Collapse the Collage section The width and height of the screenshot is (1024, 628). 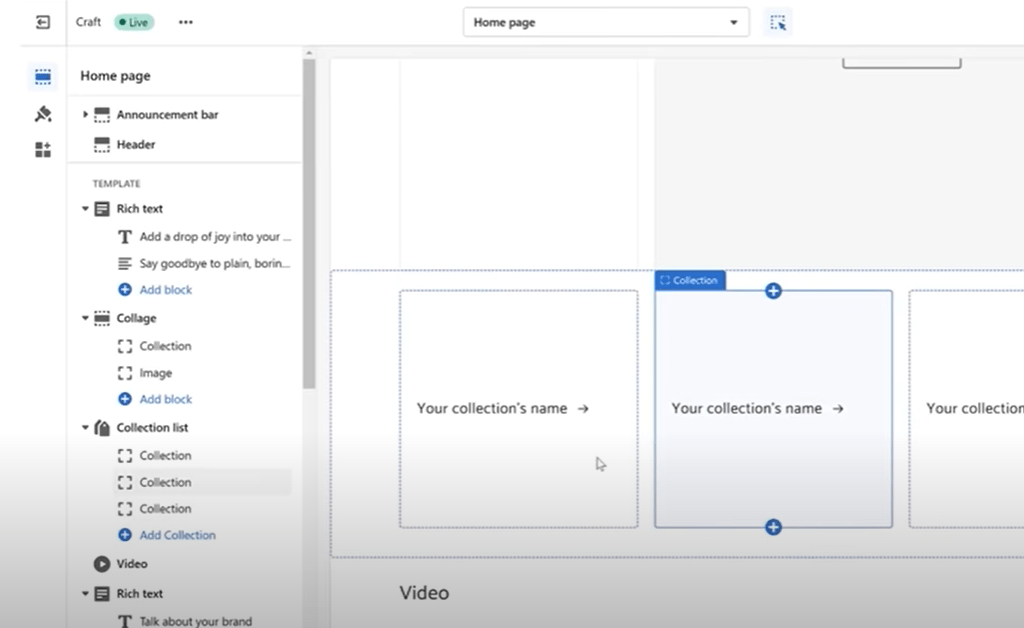pos(85,318)
